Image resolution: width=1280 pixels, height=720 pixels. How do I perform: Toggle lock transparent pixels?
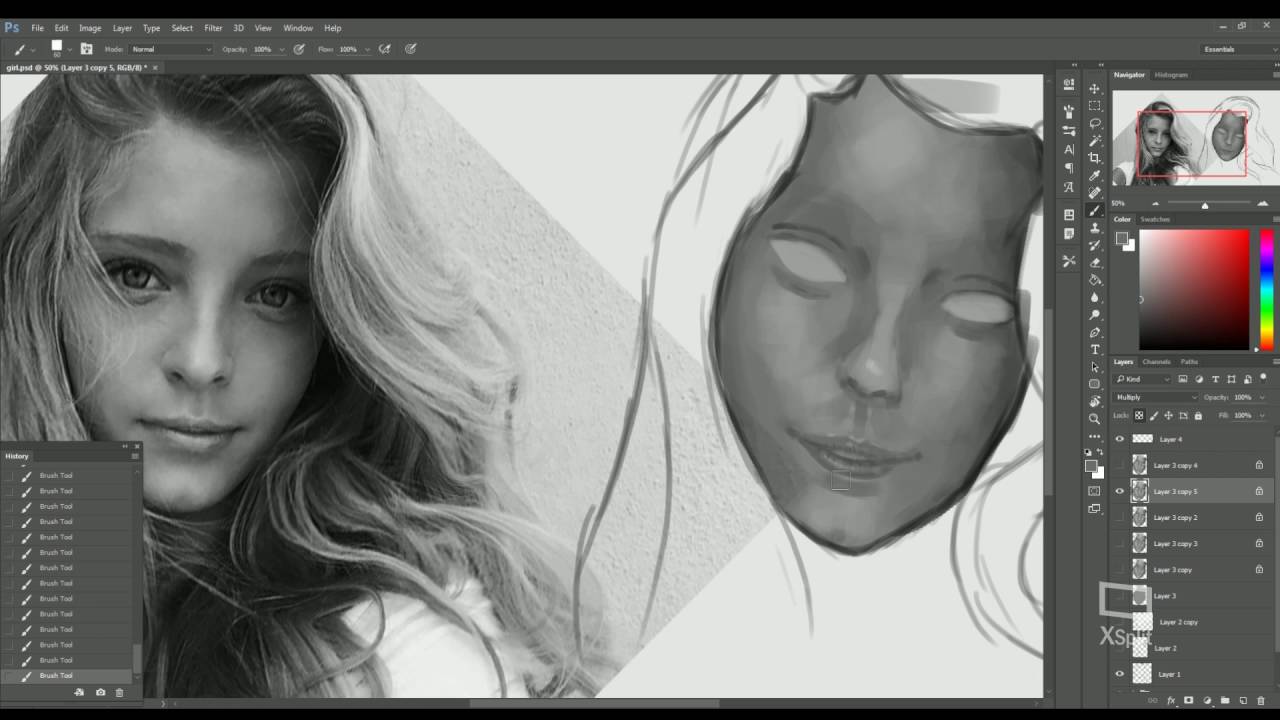coord(1139,415)
